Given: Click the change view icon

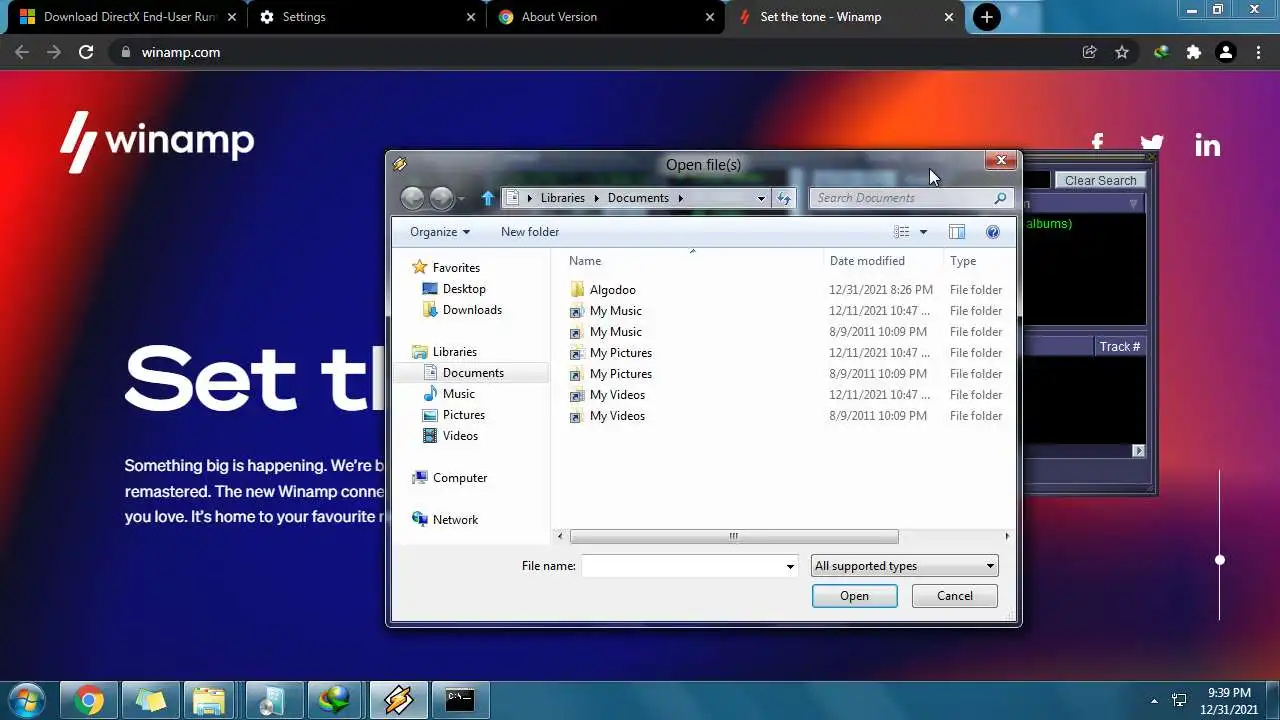Looking at the screenshot, I should [902, 232].
